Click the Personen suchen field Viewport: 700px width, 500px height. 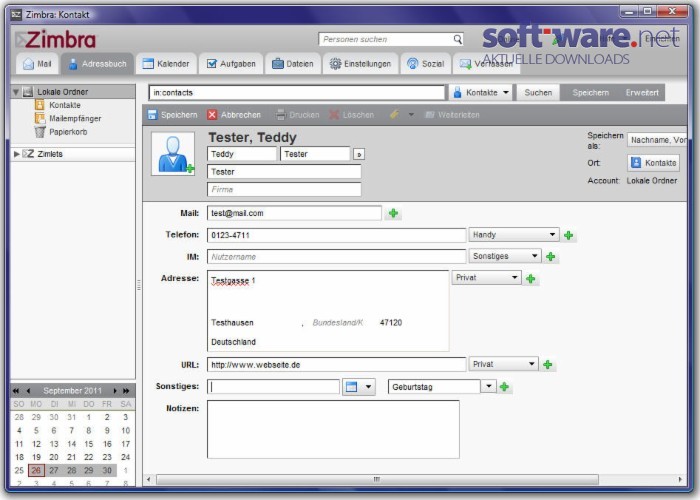[x=385, y=39]
